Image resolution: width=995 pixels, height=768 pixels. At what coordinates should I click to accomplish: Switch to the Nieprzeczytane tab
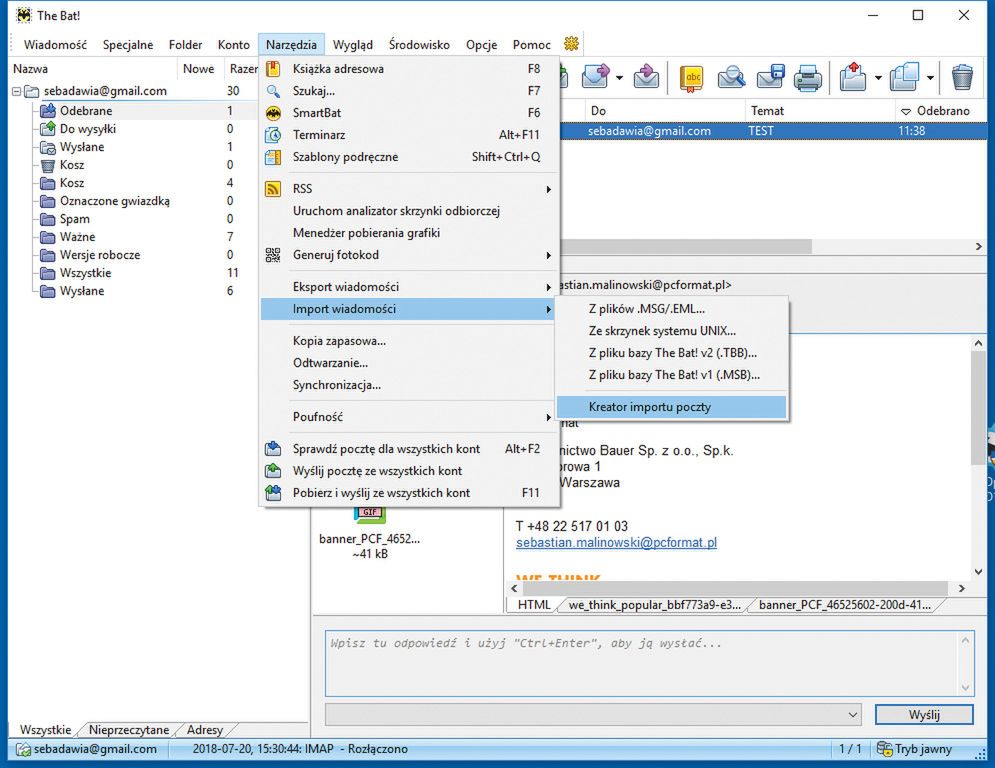pyautogui.click(x=129, y=730)
